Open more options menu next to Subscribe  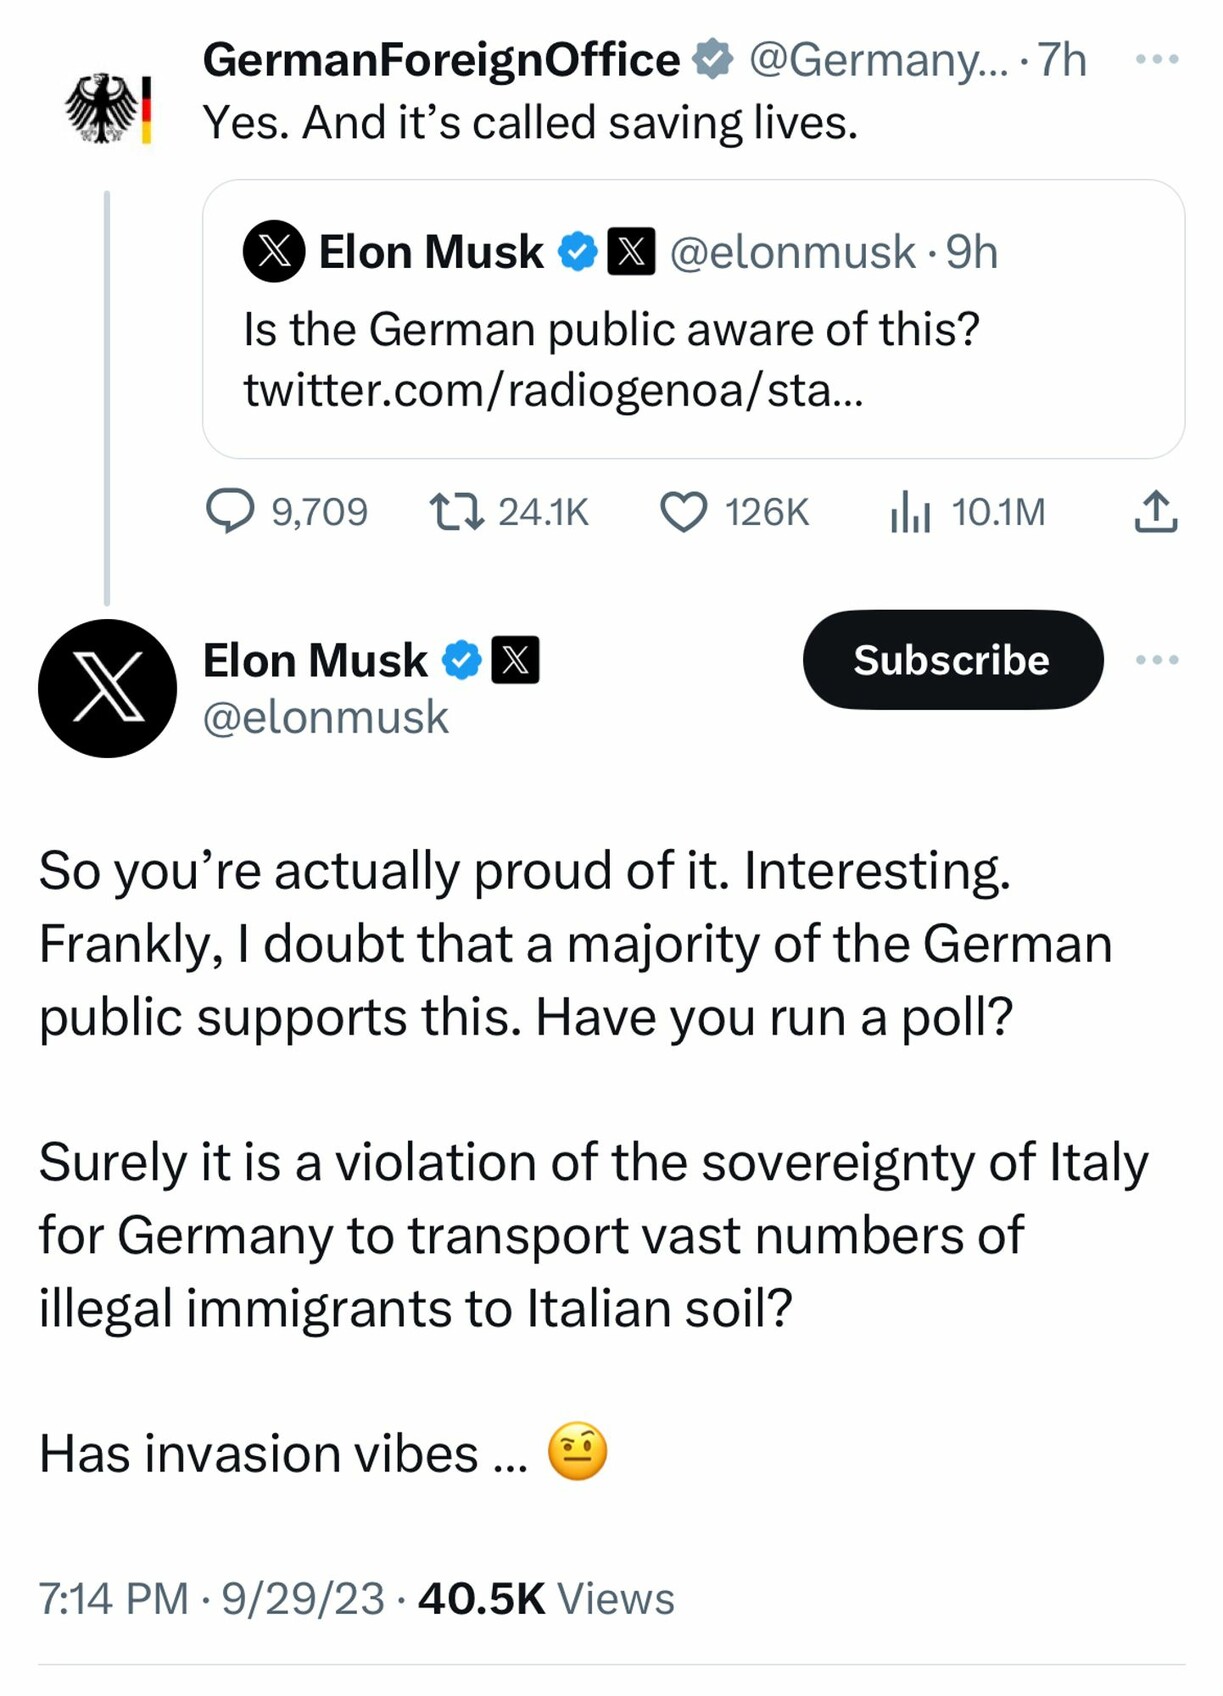pyautogui.click(x=1157, y=660)
